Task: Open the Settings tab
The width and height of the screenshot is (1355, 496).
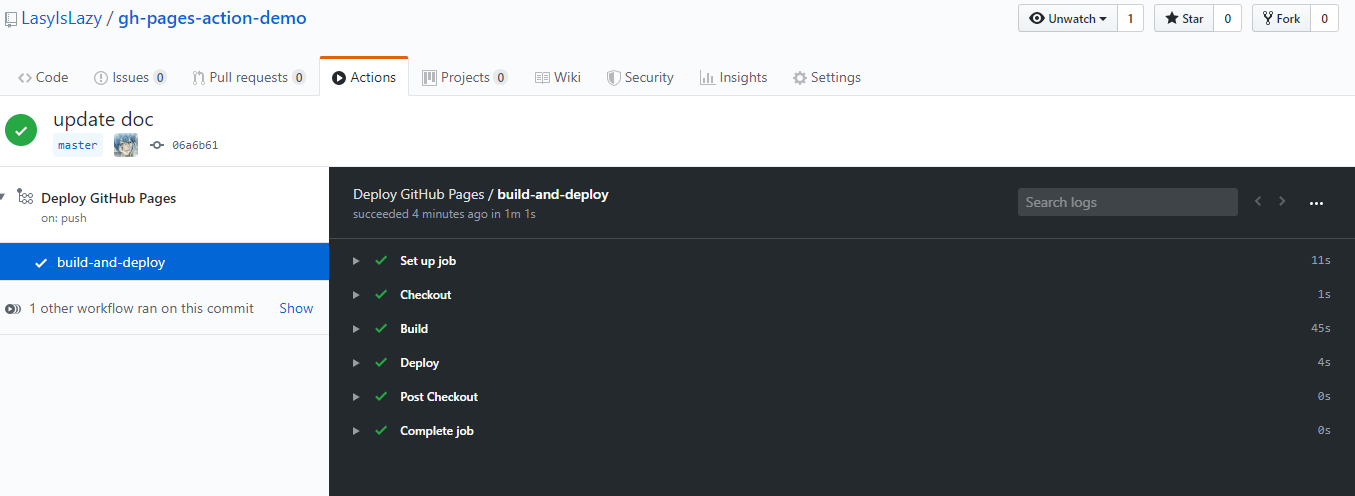Action: [x=827, y=77]
